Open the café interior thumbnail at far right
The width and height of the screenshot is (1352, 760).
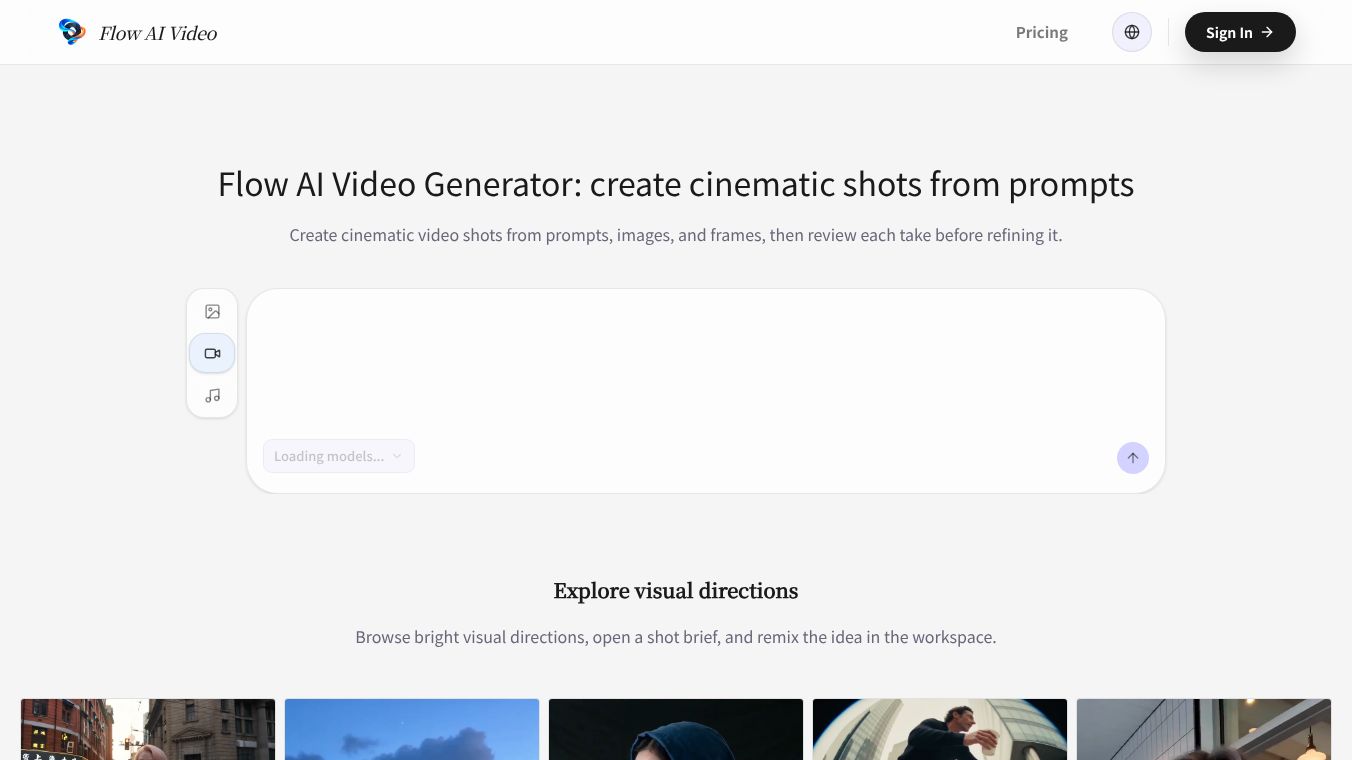coord(1204,729)
